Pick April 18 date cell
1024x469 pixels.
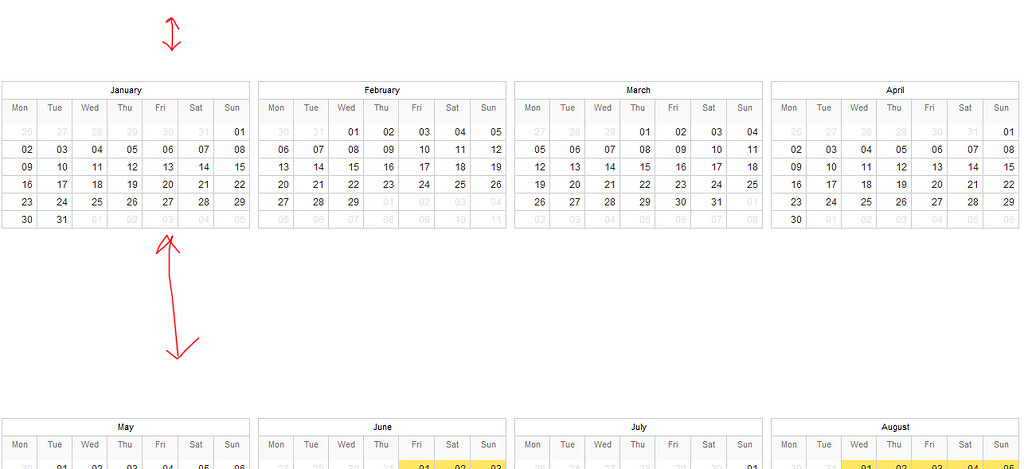pyautogui.click(x=859, y=185)
